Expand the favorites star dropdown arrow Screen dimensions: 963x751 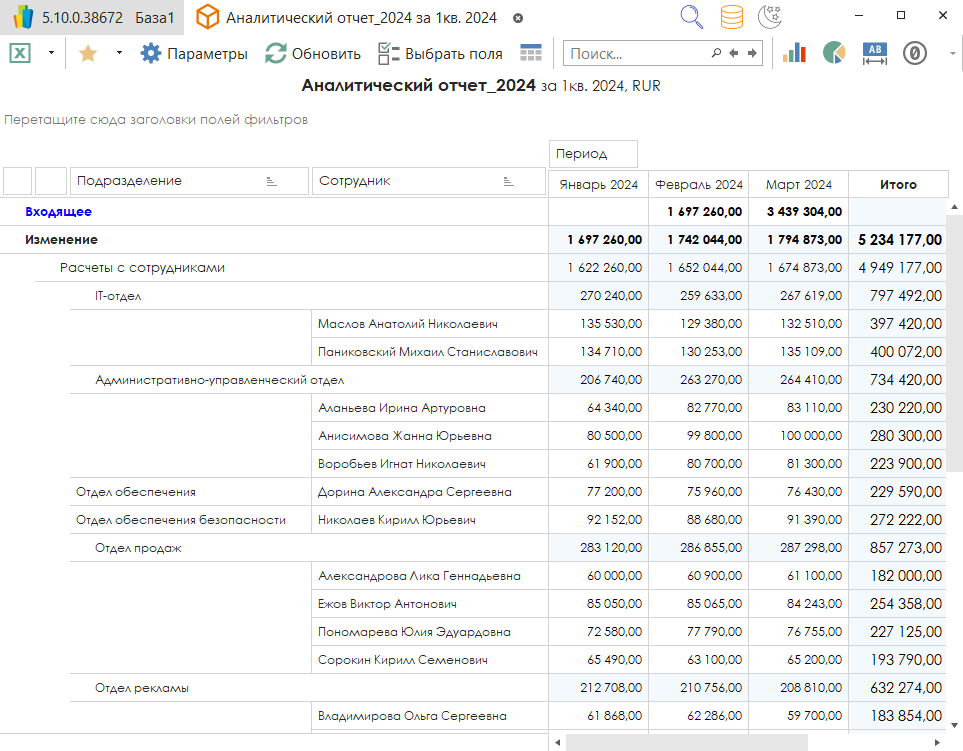point(119,53)
